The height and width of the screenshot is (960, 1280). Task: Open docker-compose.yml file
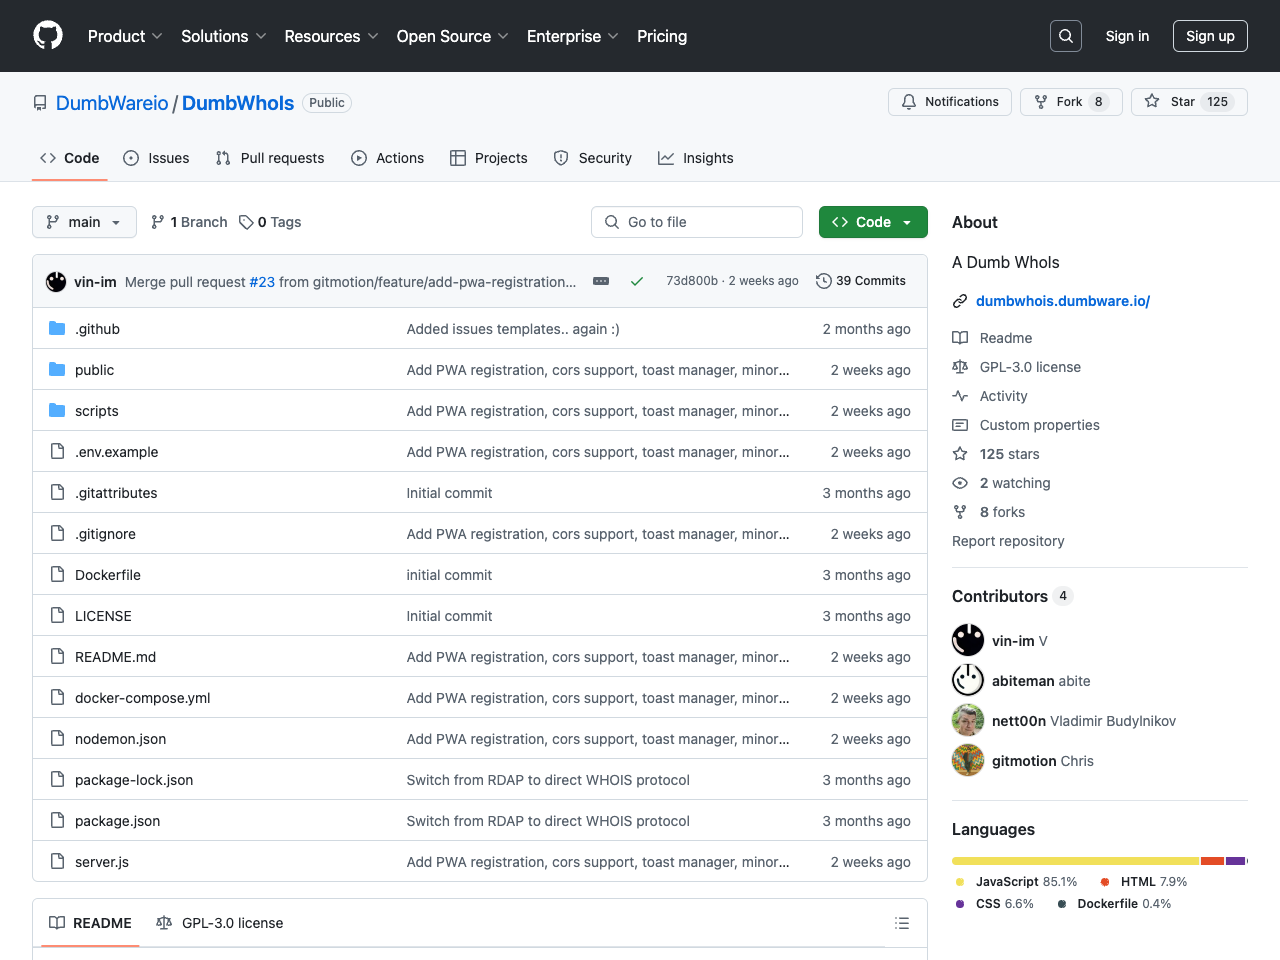point(142,698)
